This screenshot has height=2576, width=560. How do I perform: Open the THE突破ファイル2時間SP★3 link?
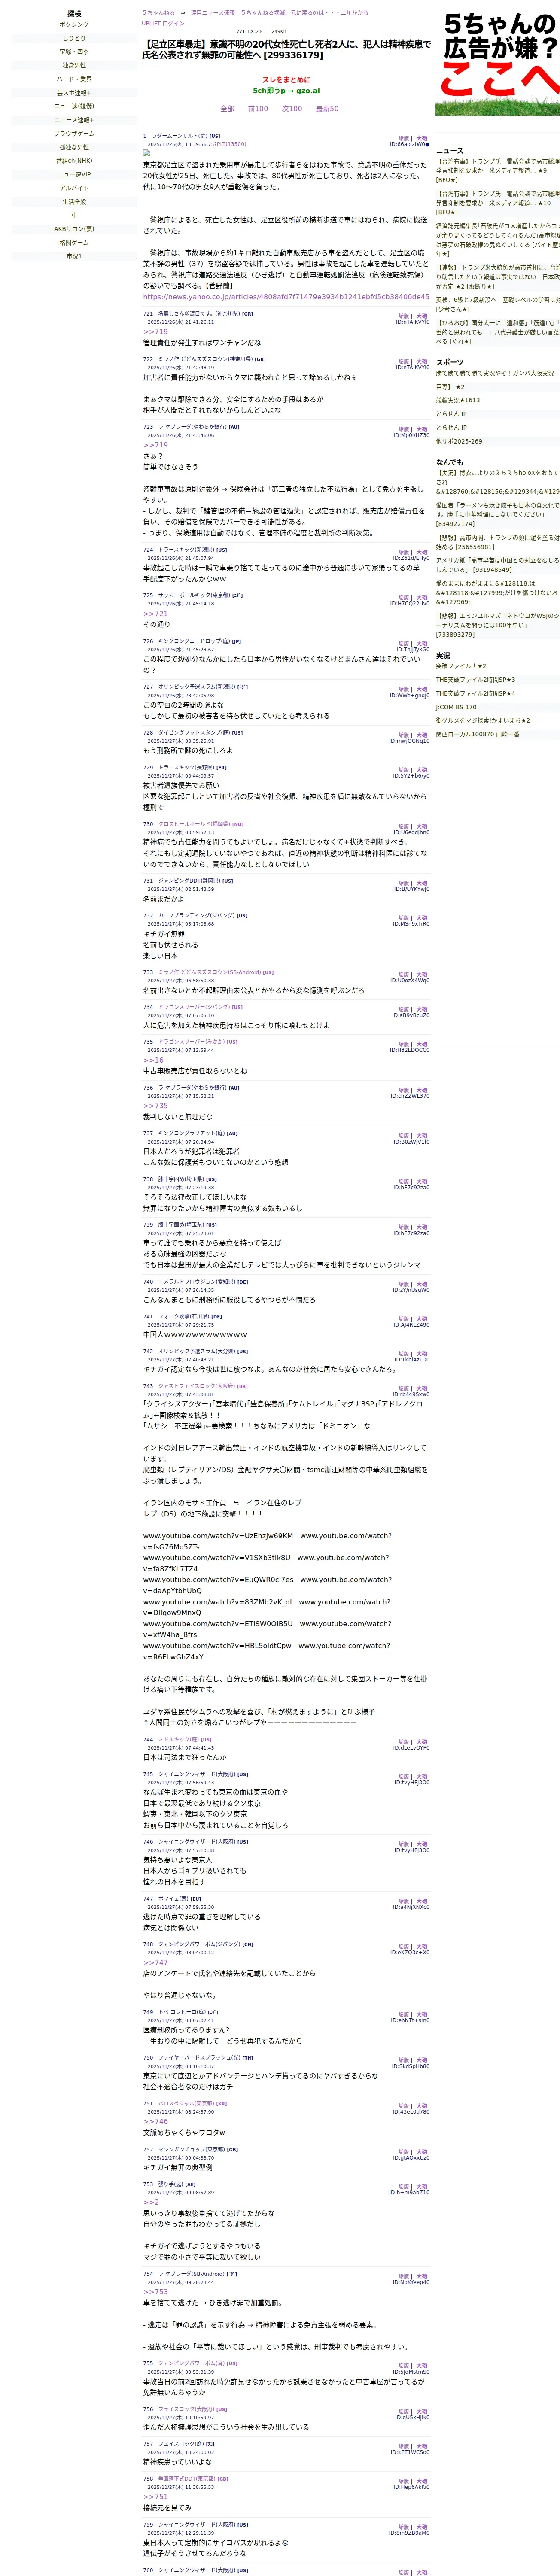point(476,680)
